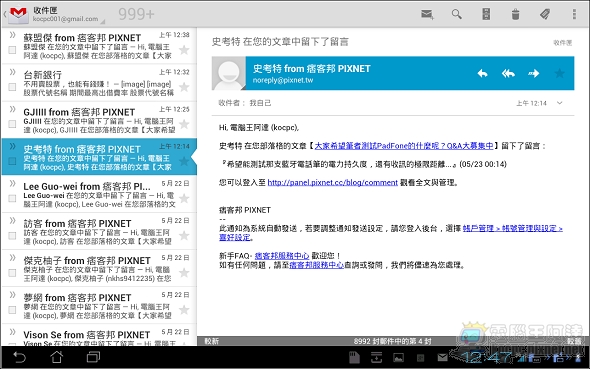Reply all using the double-arrow icon

tap(508, 73)
